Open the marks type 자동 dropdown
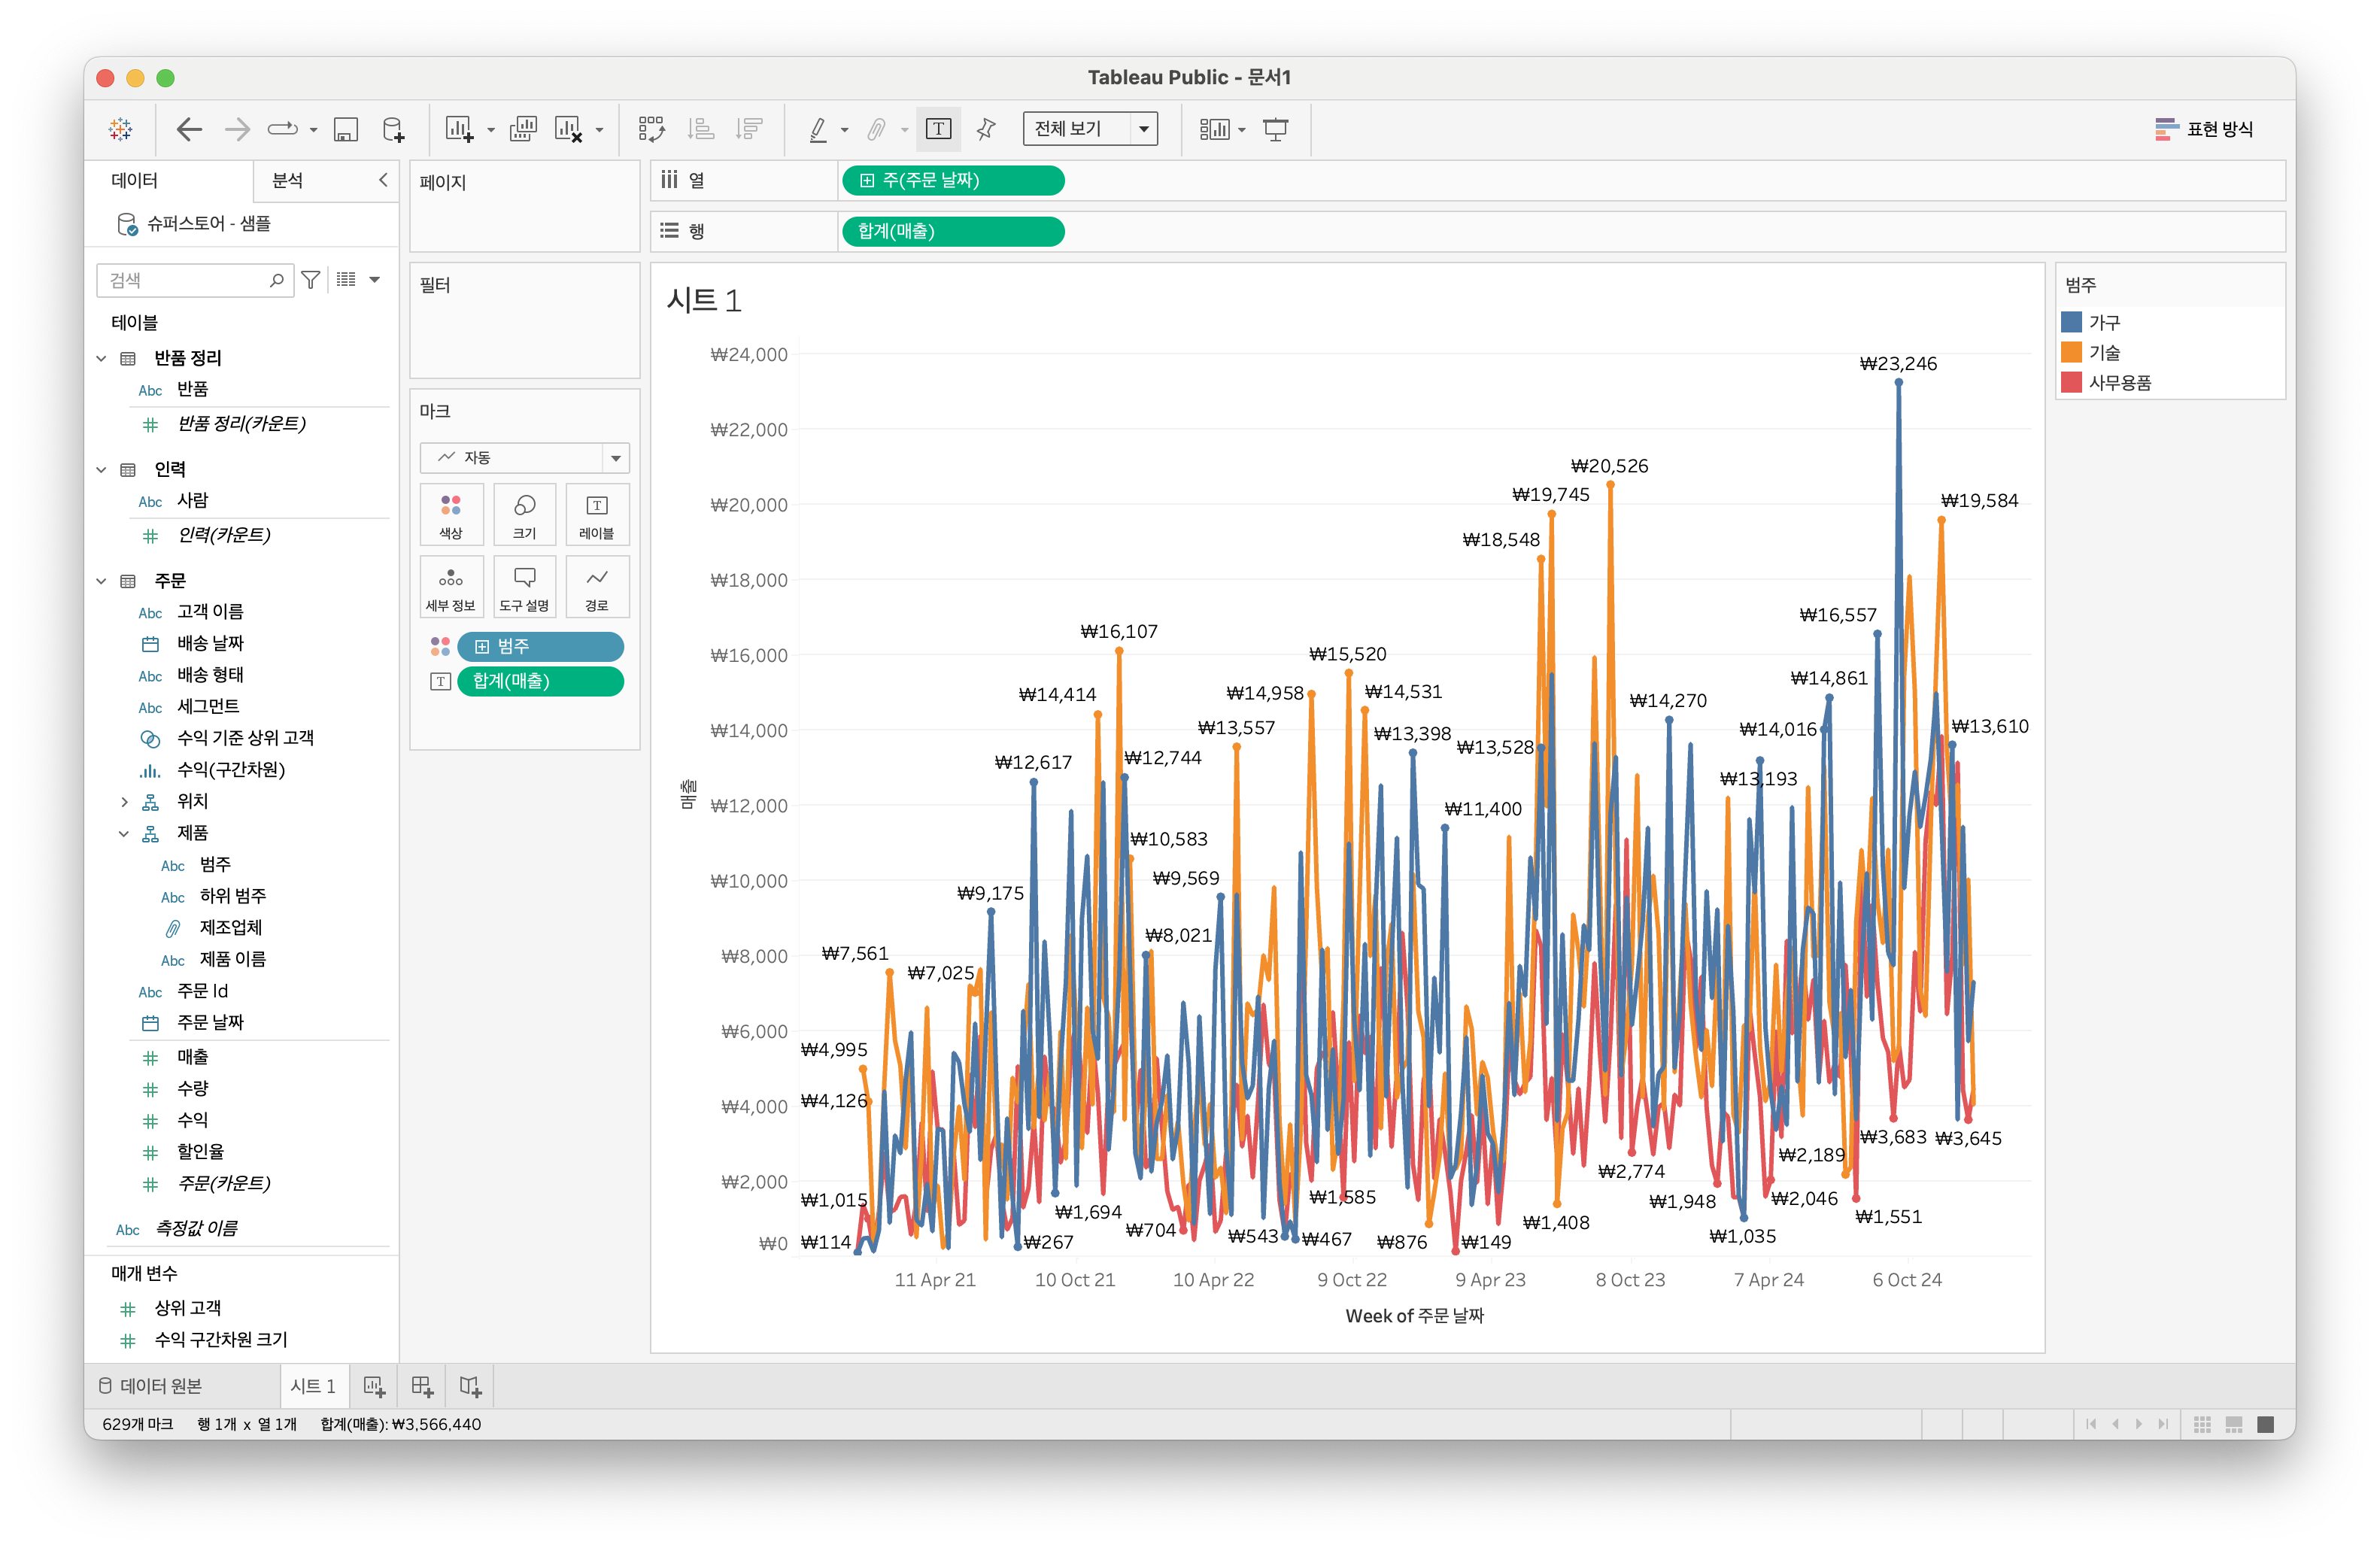 (x=524, y=458)
